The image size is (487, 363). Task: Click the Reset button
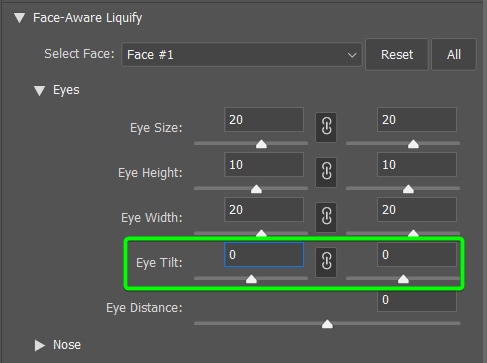[x=397, y=55]
